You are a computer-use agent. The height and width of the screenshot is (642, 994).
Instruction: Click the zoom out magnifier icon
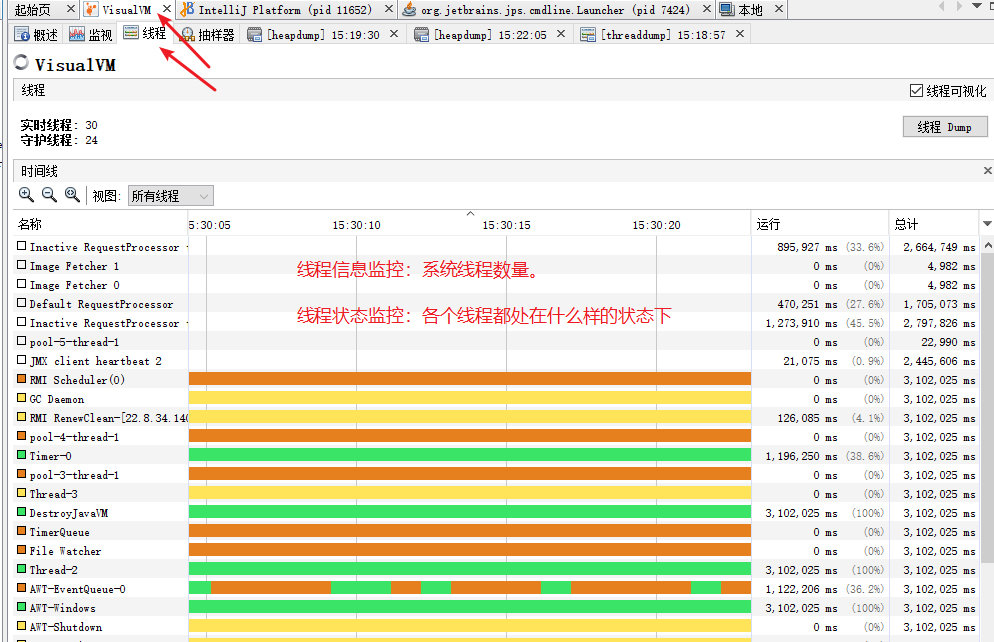(49, 195)
